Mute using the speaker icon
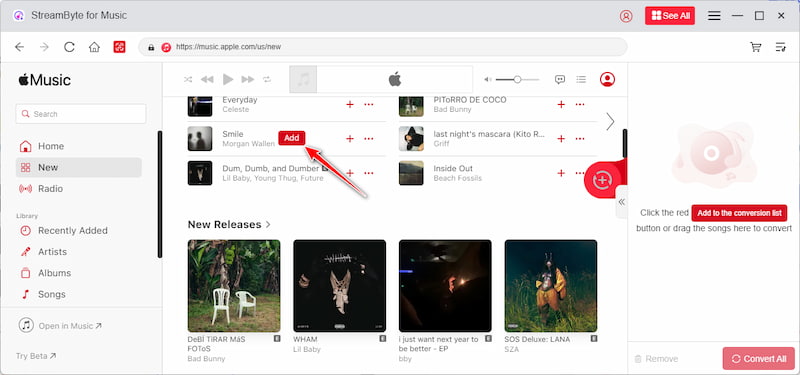 click(x=488, y=79)
